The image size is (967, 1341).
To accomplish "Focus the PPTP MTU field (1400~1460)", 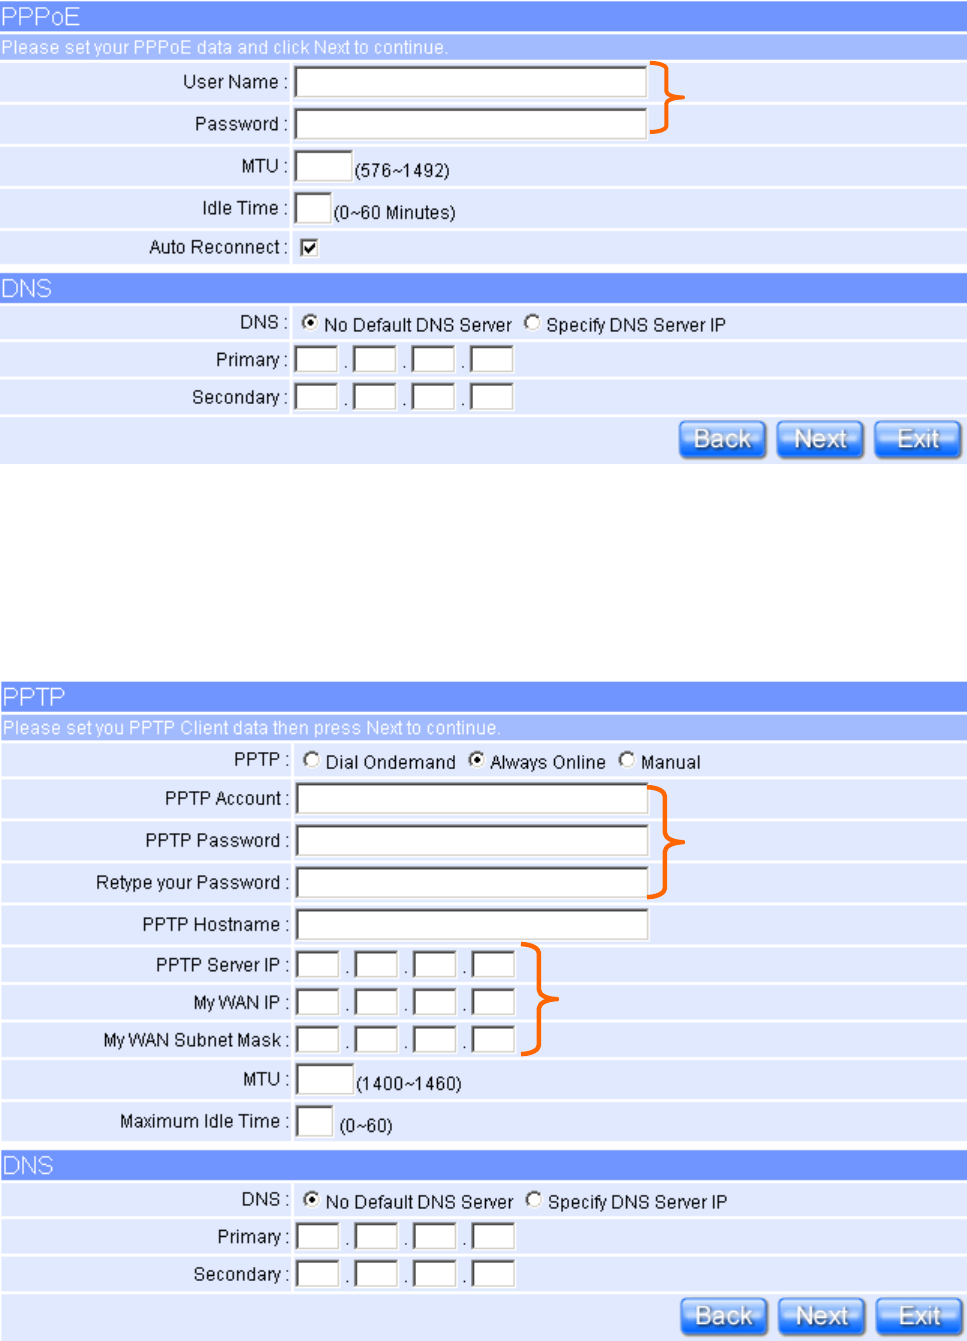I will pyautogui.click(x=325, y=1079).
